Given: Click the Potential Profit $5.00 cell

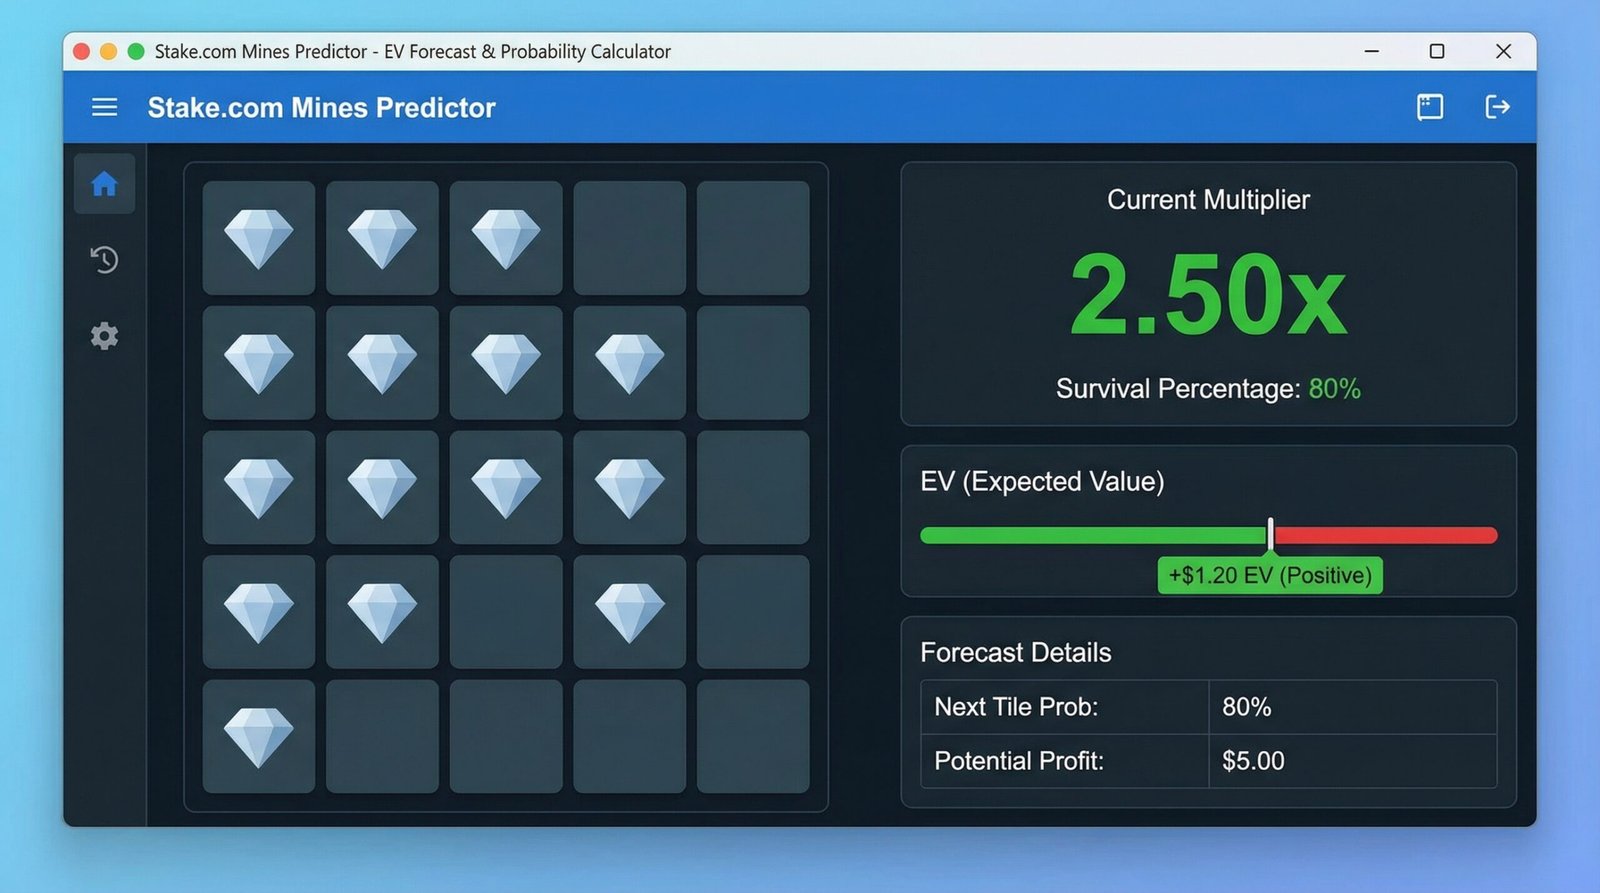Looking at the screenshot, I should tap(1352, 761).
